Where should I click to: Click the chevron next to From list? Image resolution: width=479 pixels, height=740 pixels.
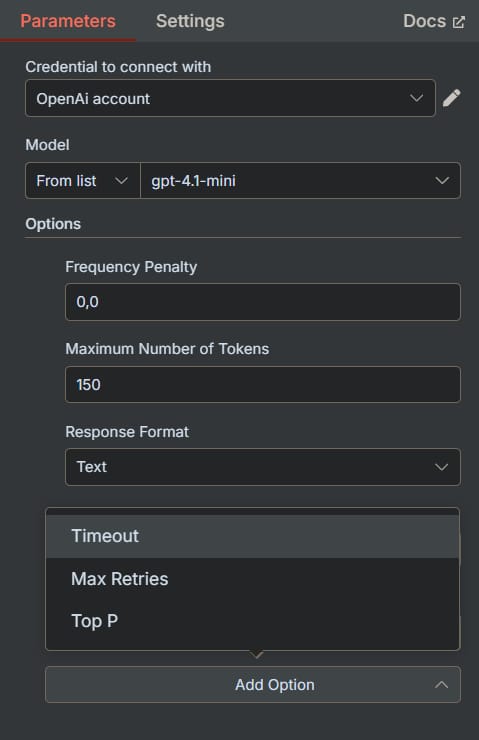[x=121, y=181]
